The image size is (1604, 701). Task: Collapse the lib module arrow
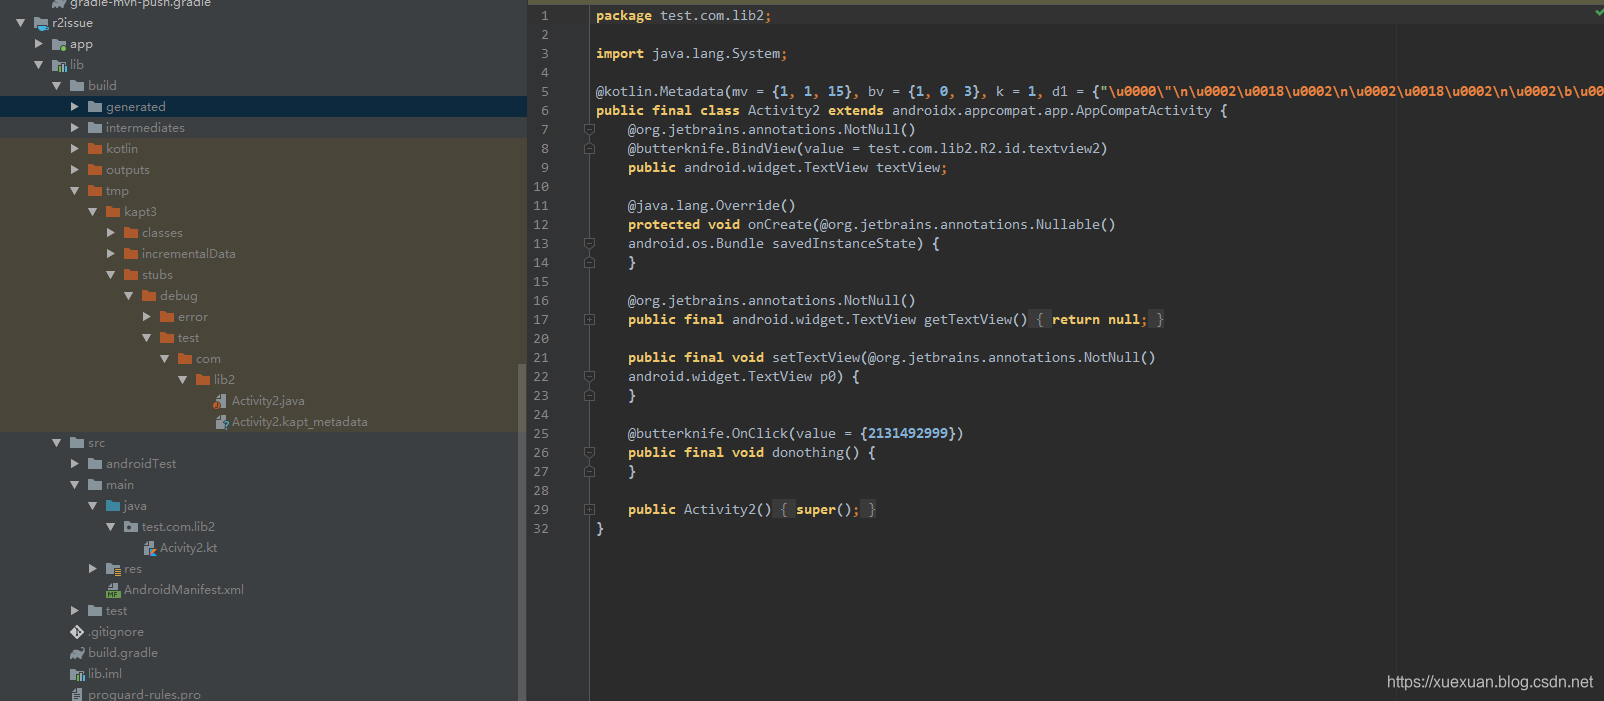coord(38,65)
